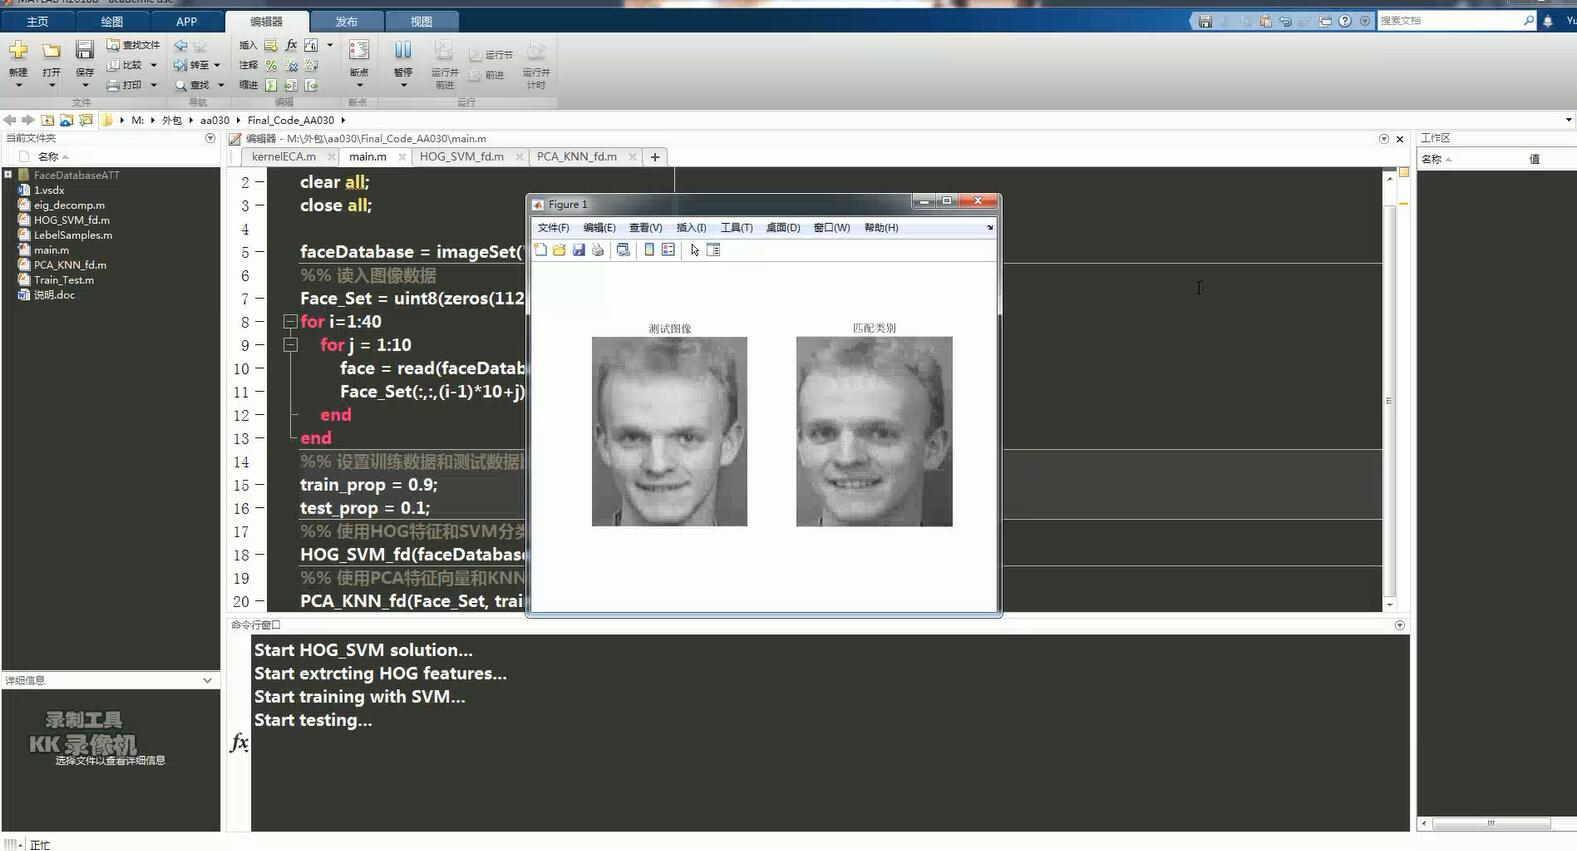The width and height of the screenshot is (1577, 851).
Task: Open the New (新建) dropdown arrow
Action: point(18,86)
